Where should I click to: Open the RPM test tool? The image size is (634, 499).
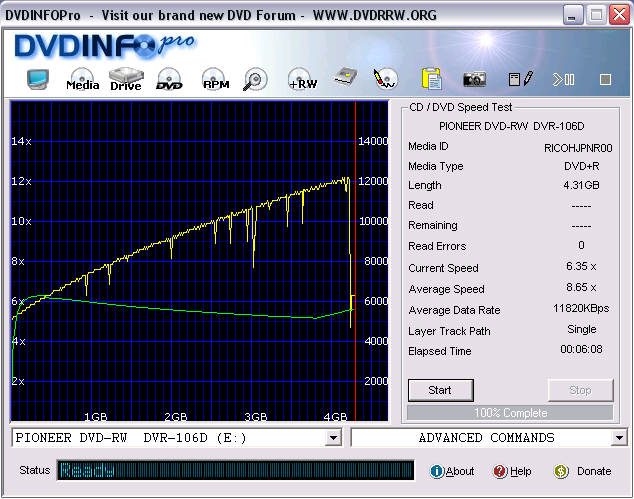[216, 79]
